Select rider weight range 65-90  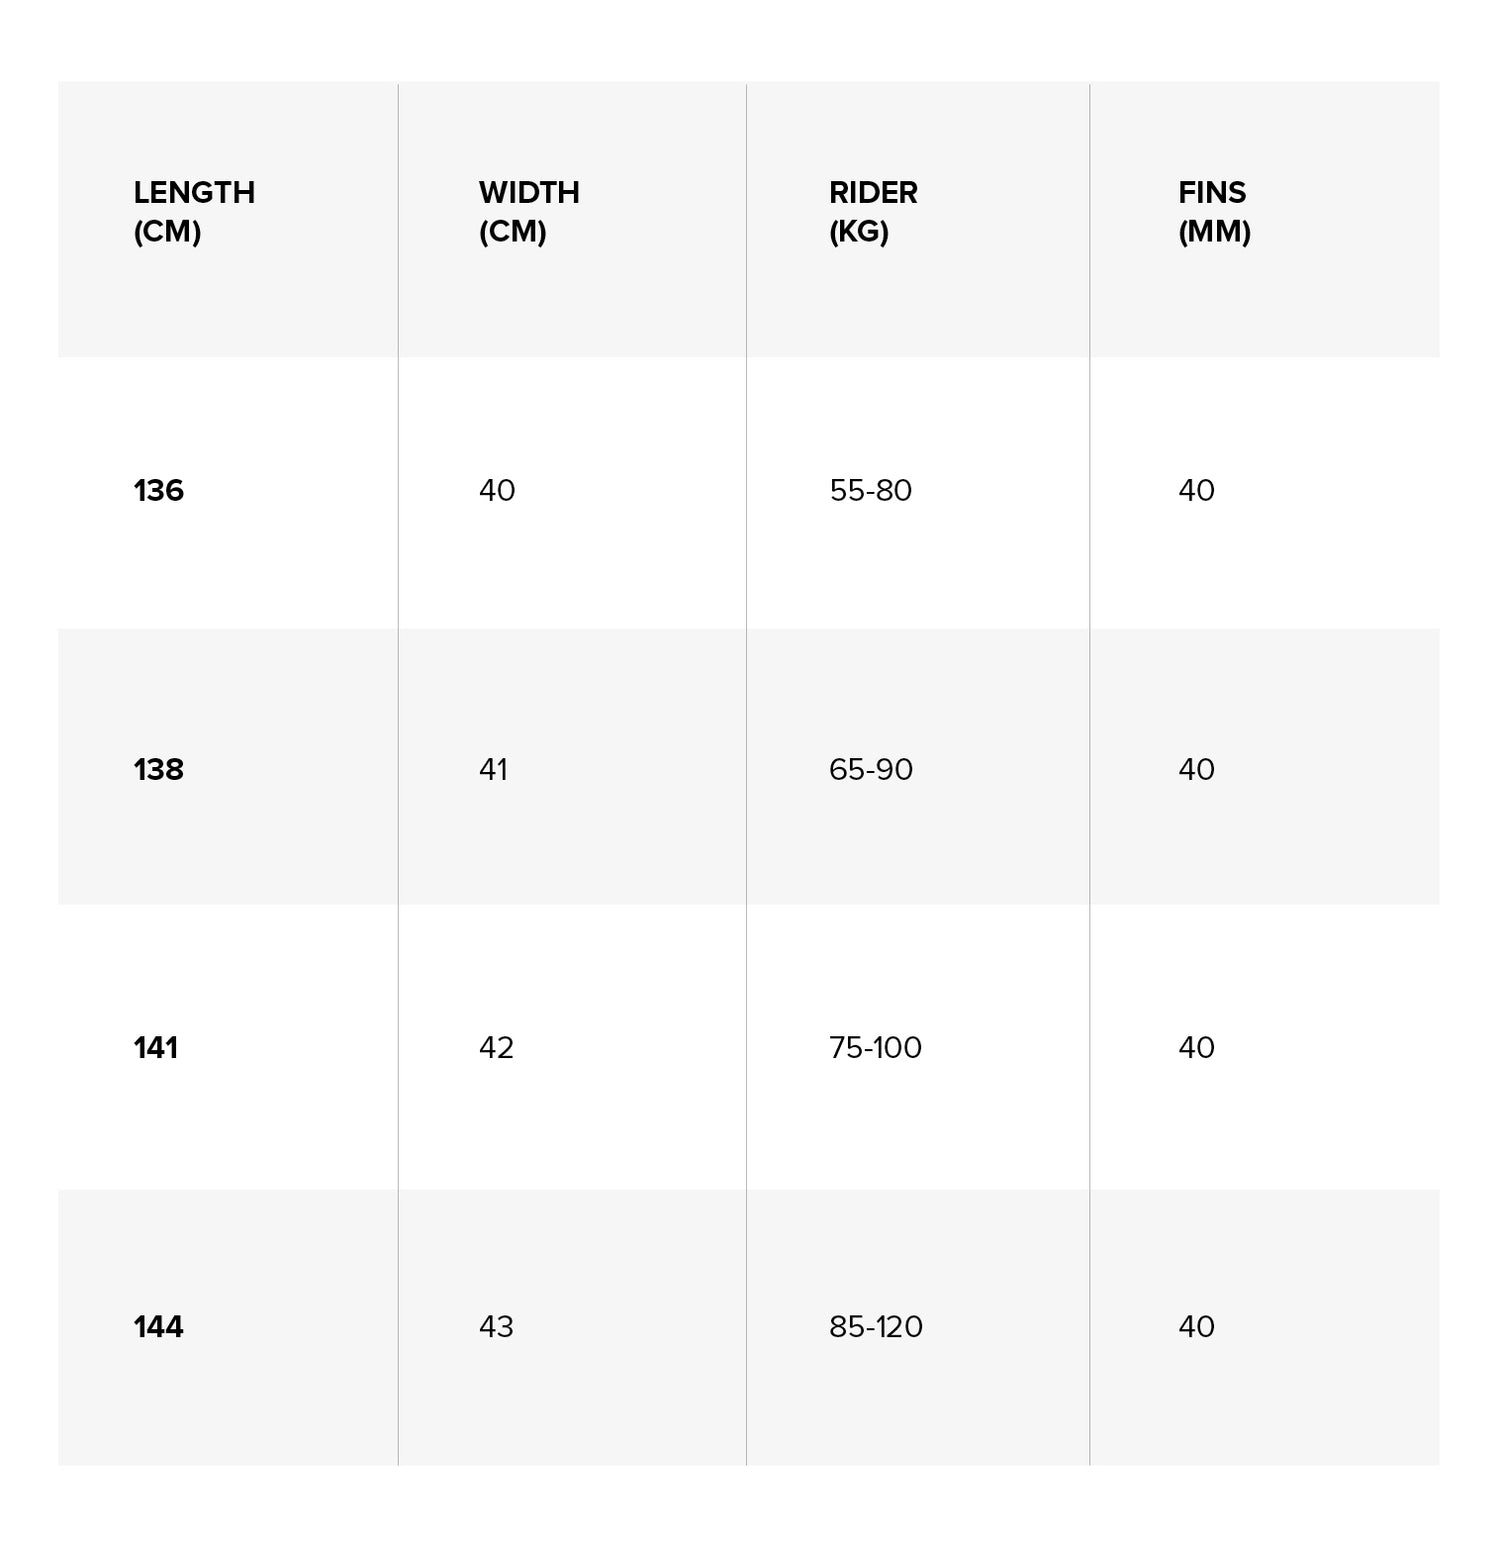point(870,770)
